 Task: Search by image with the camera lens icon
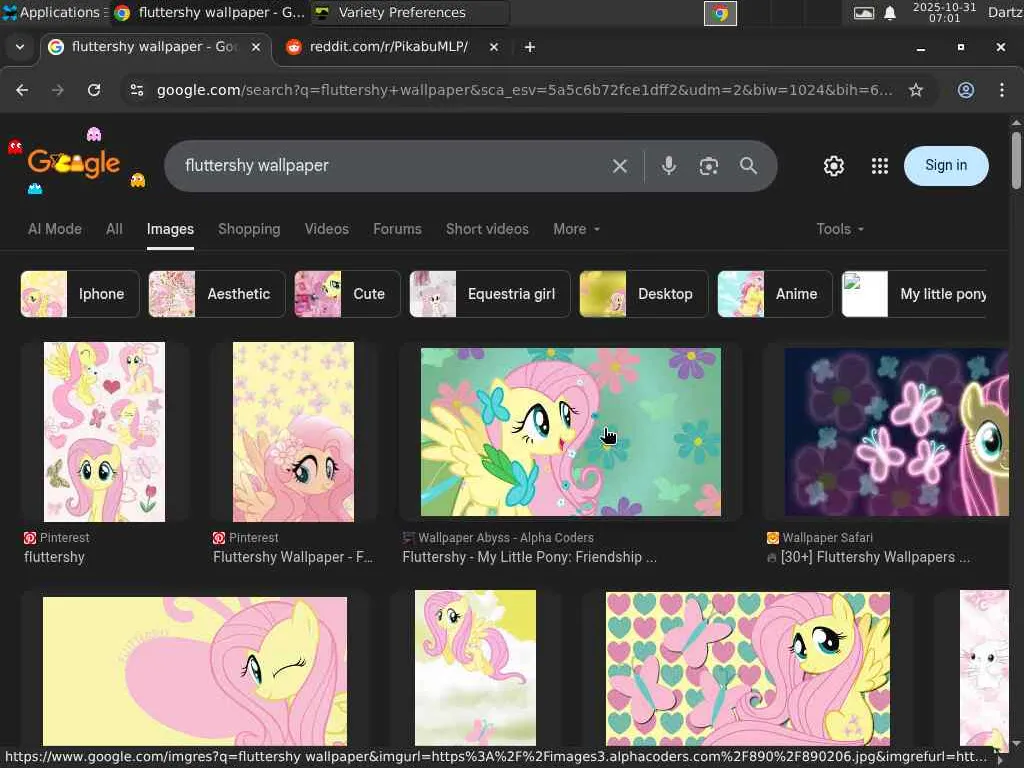[x=709, y=166]
